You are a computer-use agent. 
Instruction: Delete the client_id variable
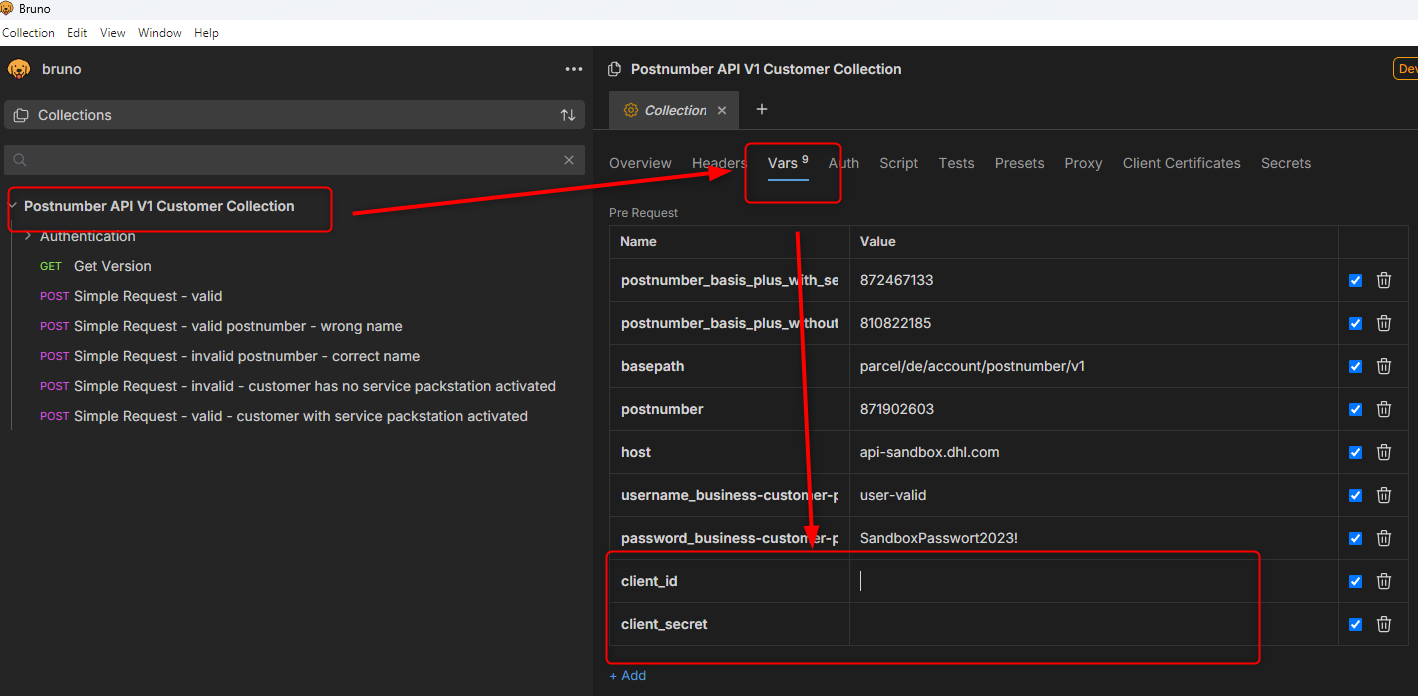pyautogui.click(x=1384, y=581)
